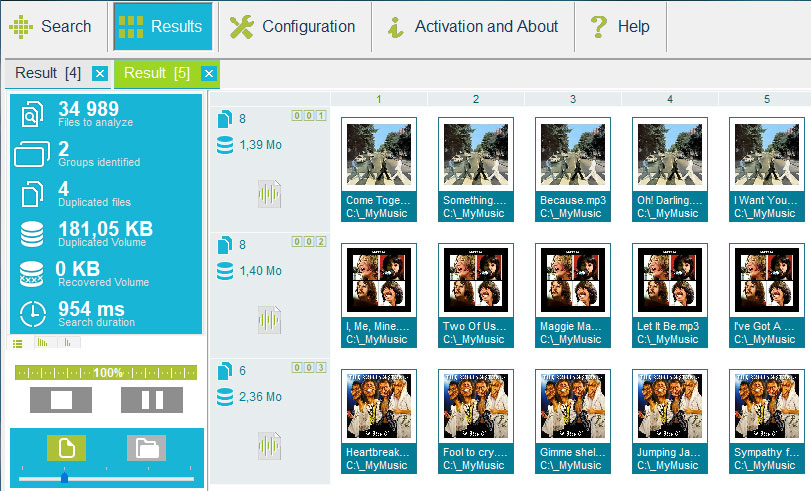The image size is (811, 491).
Task: Select the folder mode button
Action: 147,448
